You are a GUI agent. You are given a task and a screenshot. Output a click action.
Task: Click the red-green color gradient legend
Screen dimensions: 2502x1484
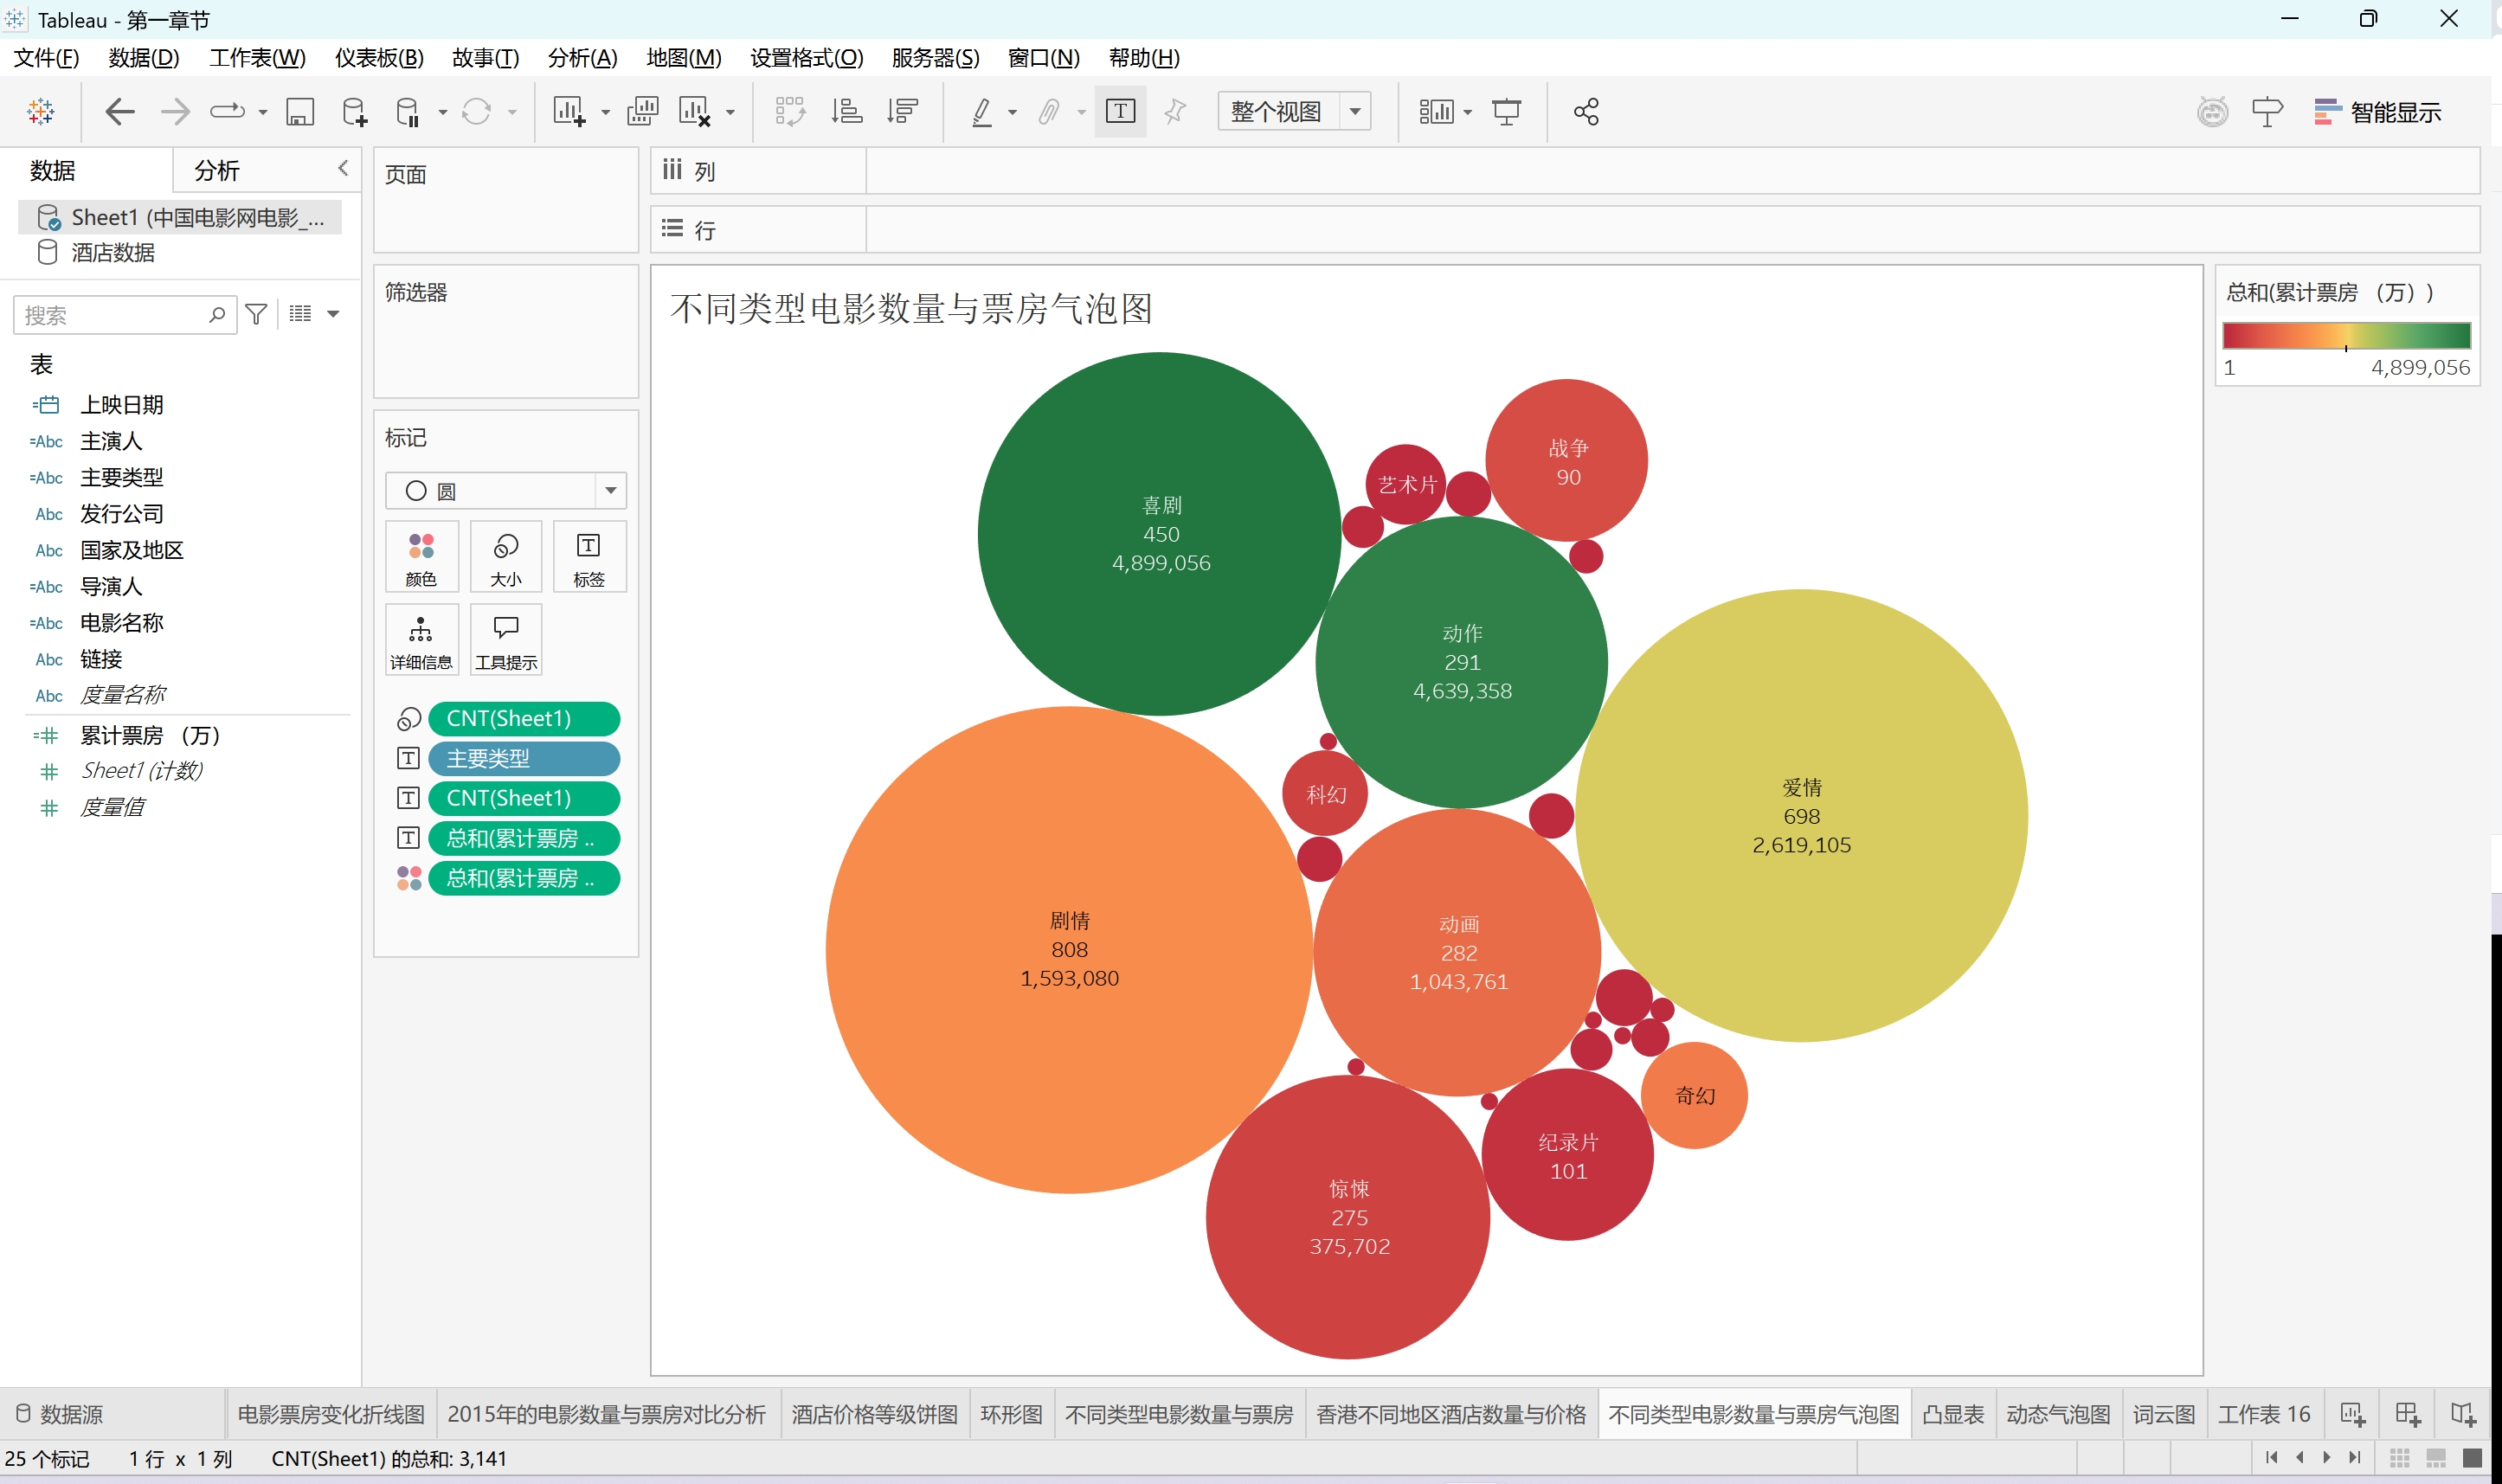point(2345,335)
